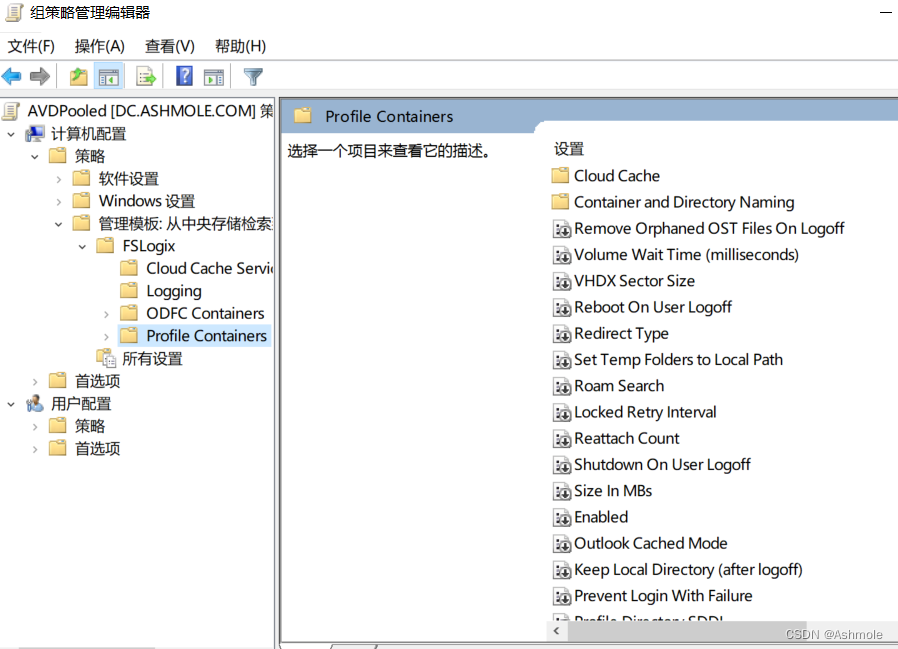Click the Reboot On User Logoff setting icon
The height and width of the screenshot is (649, 898).
coord(562,308)
